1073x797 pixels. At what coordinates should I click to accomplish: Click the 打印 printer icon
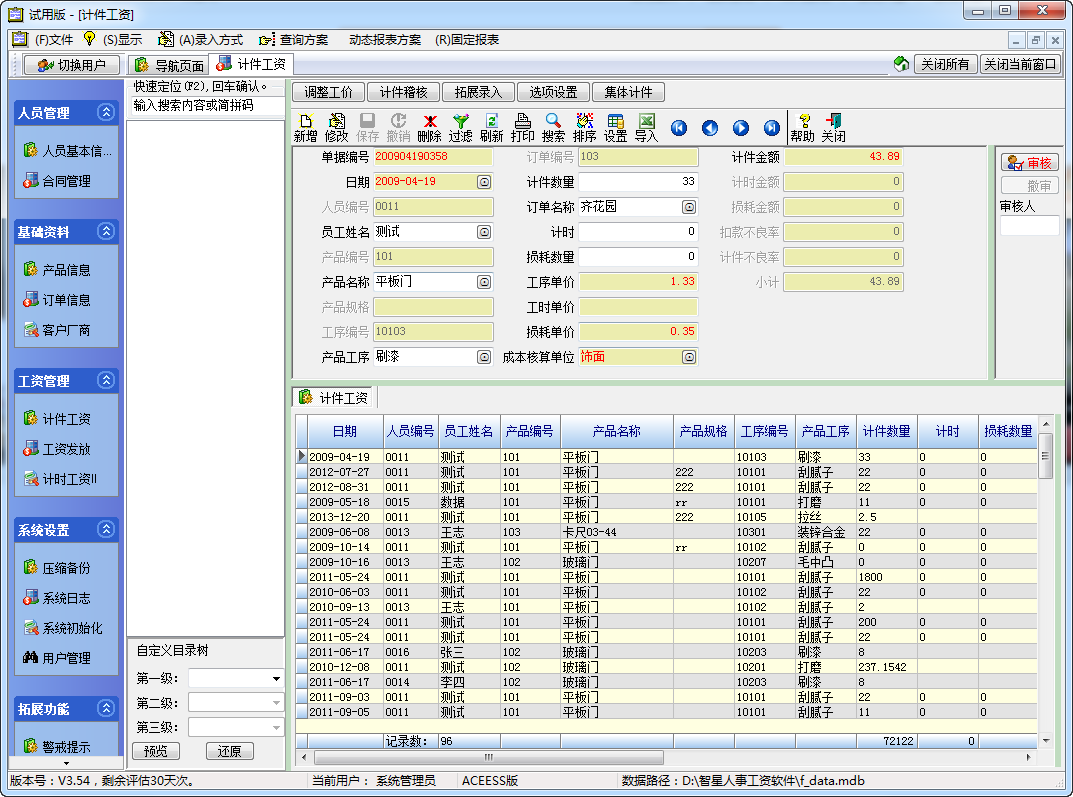pos(522,127)
